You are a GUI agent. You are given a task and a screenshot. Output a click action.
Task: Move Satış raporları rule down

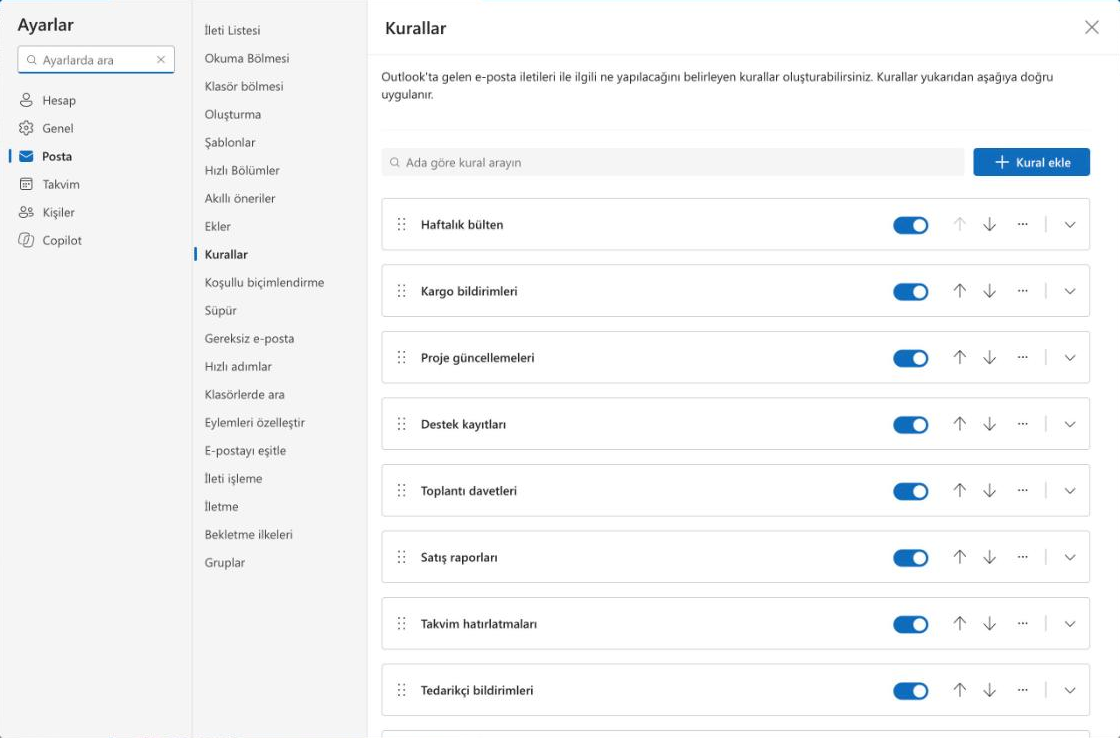point(989,557)
